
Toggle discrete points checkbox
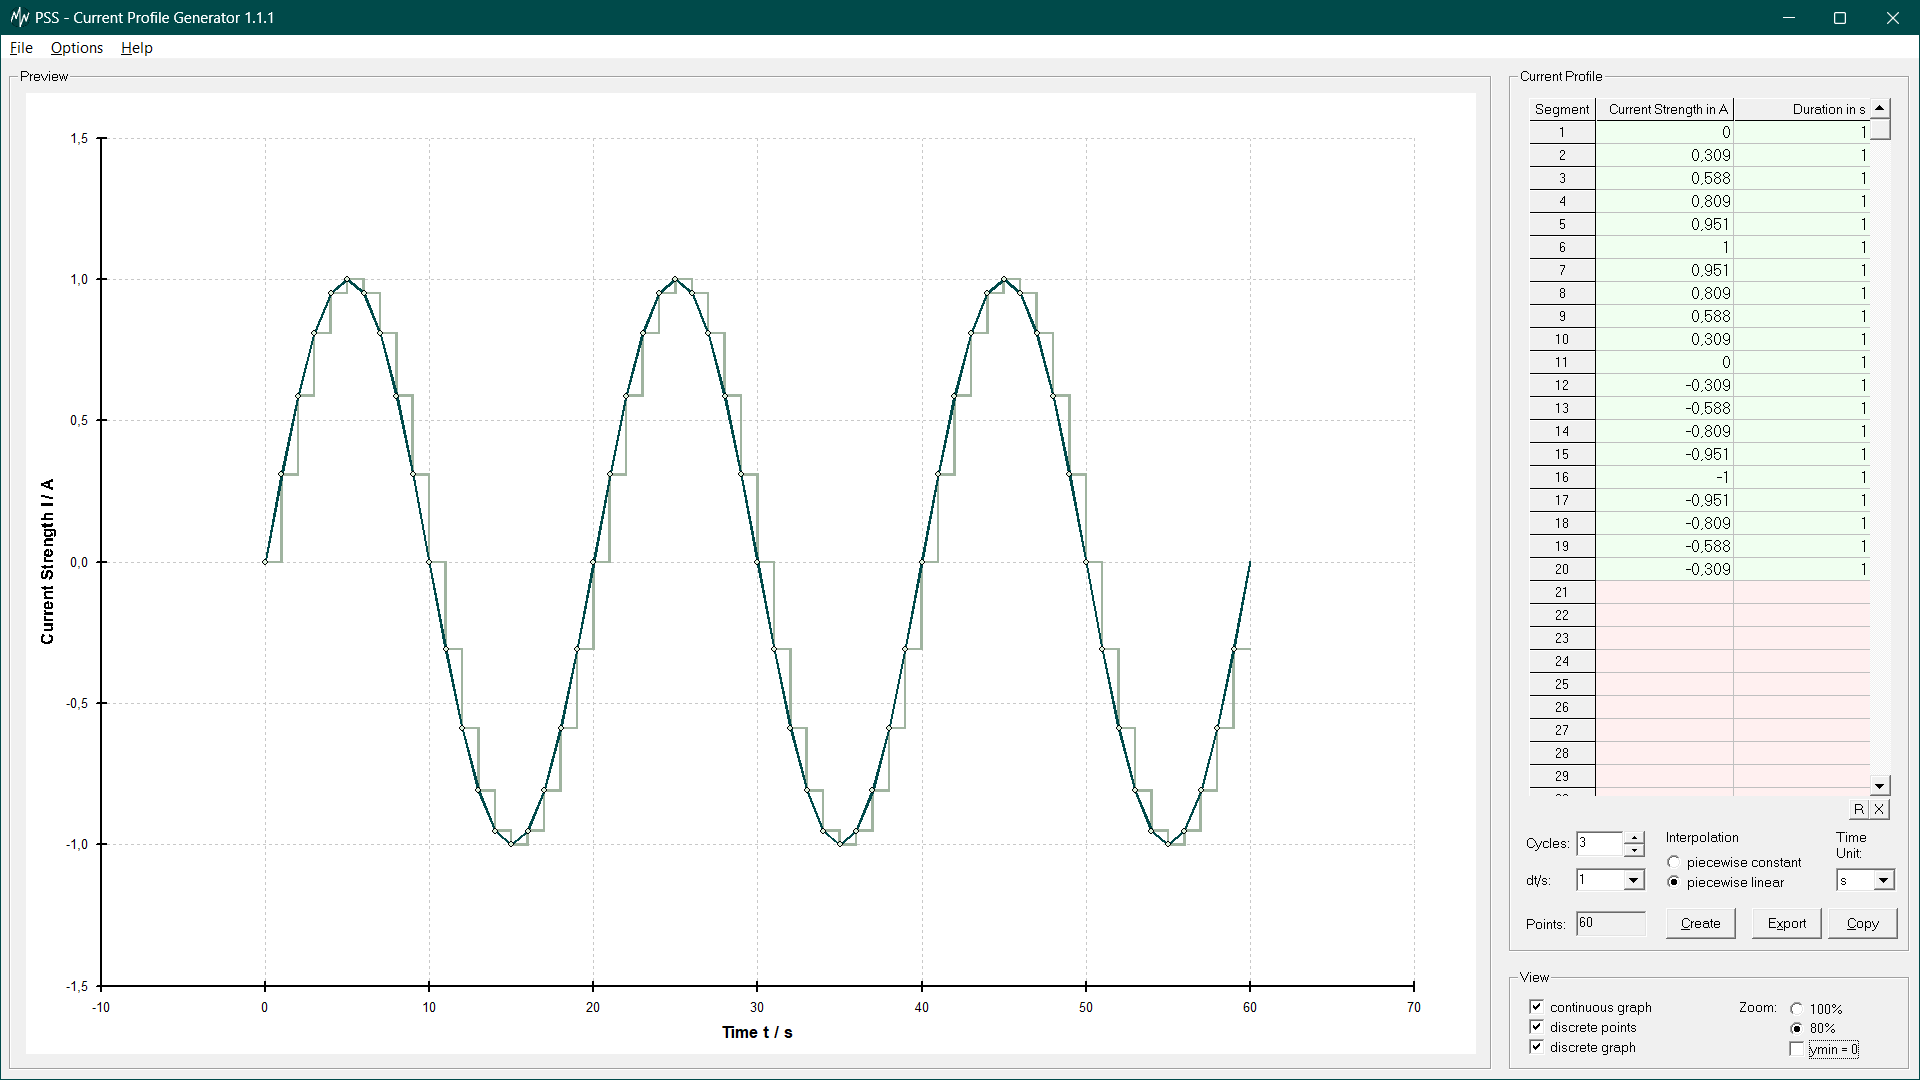pyautogui.click(x=1536, y=1027)
